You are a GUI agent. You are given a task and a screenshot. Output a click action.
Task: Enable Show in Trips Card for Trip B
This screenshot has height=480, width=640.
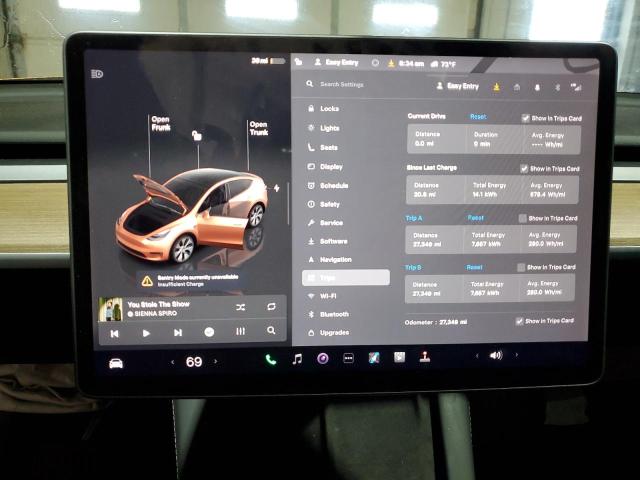point(521,268)
